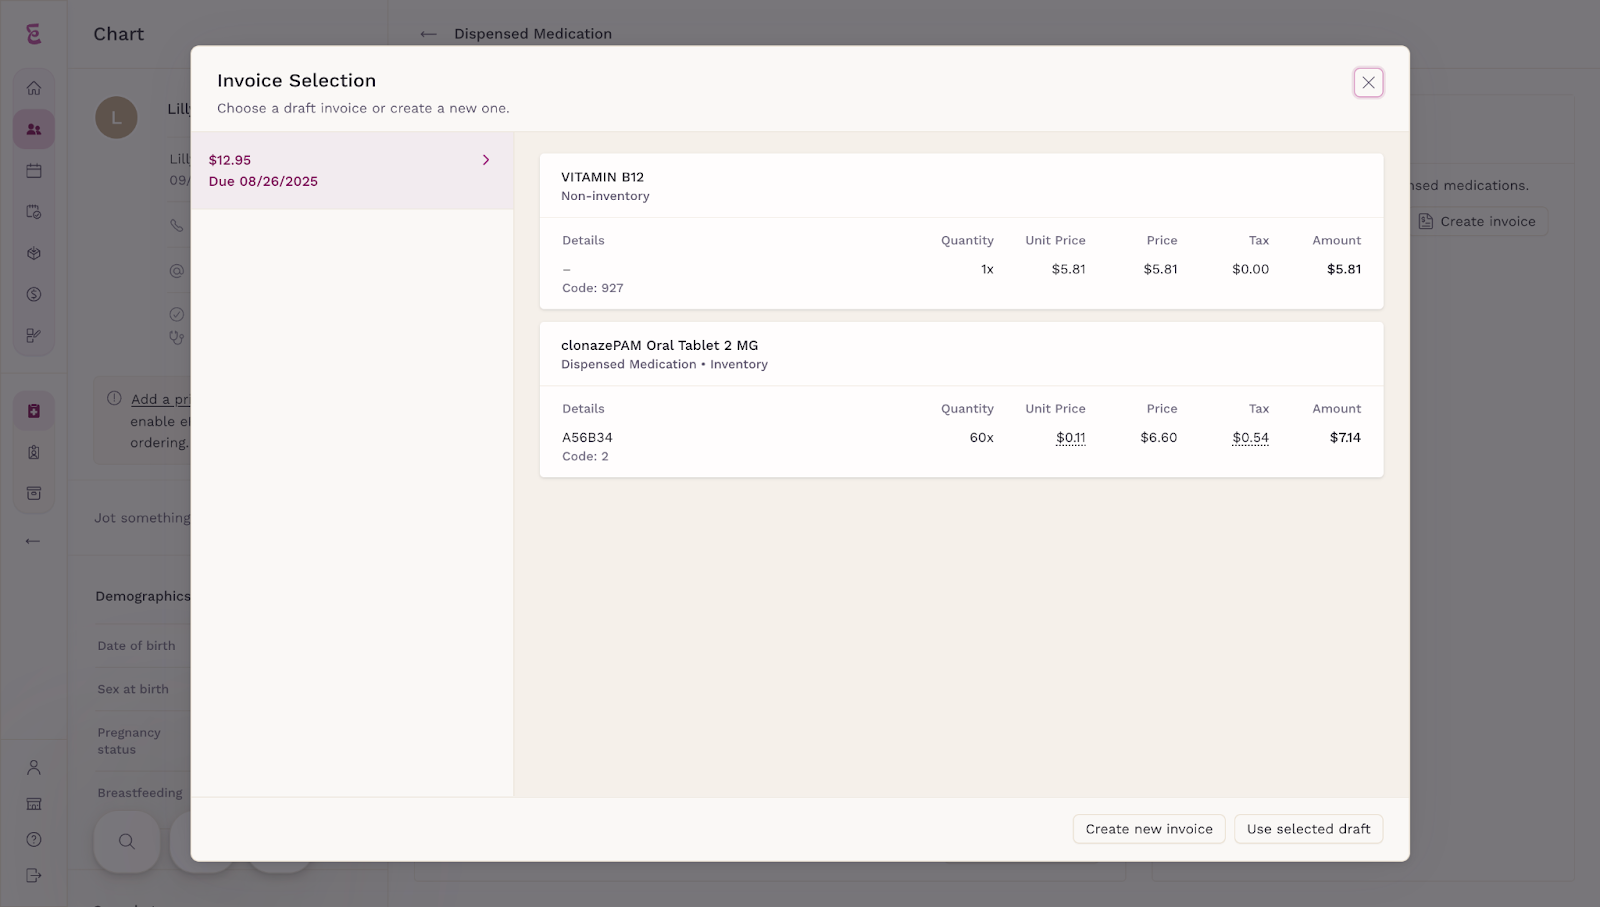1600x907 pixels.
Task: Click the Add a pr link in Chart
Action: coord(160,399)
